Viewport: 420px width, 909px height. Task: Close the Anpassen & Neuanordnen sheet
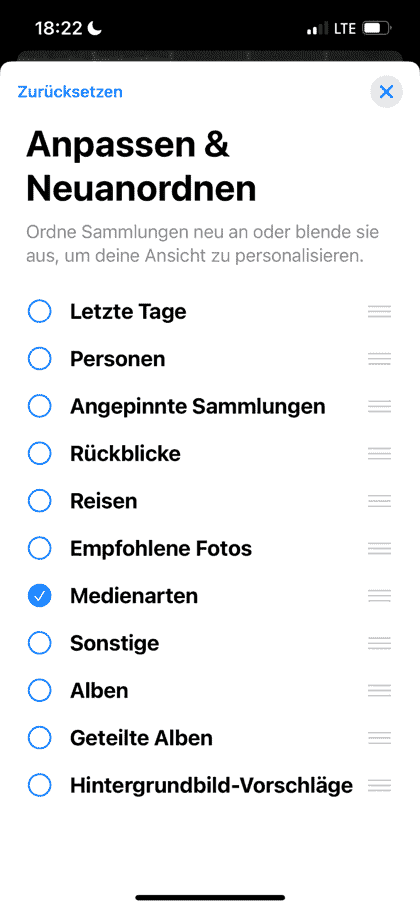386,92
